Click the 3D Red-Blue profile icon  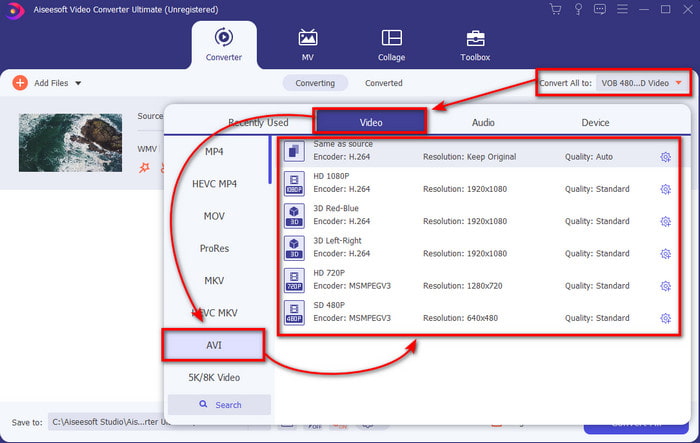294,216
